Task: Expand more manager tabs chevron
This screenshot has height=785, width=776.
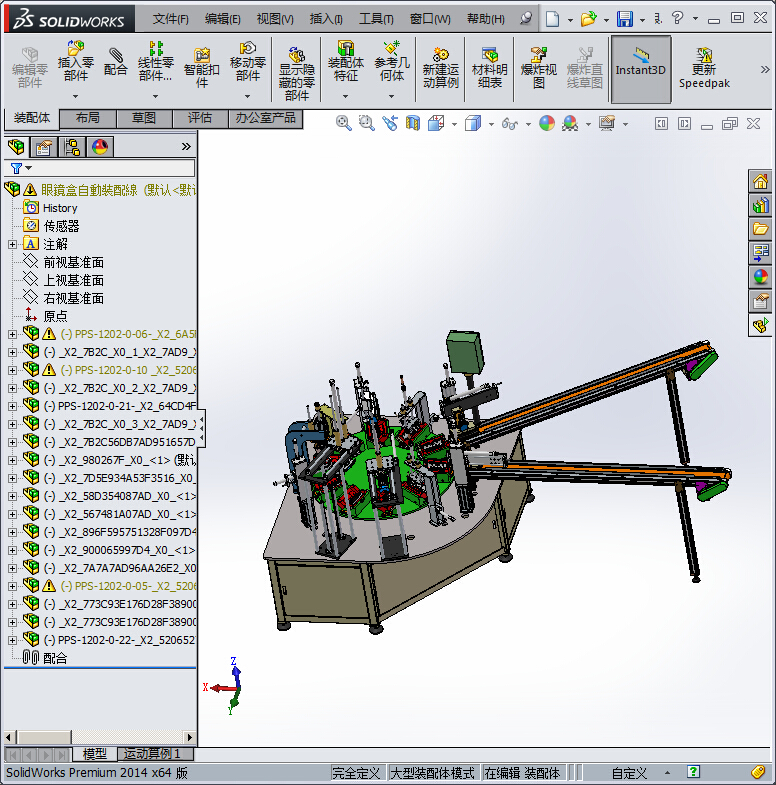Action: [186, 147]
